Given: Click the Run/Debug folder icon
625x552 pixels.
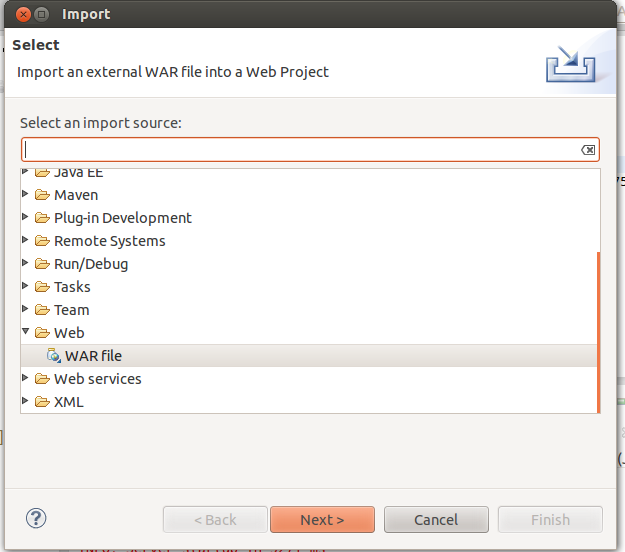Looking at the screenshot, I should [x=42, y=264].
